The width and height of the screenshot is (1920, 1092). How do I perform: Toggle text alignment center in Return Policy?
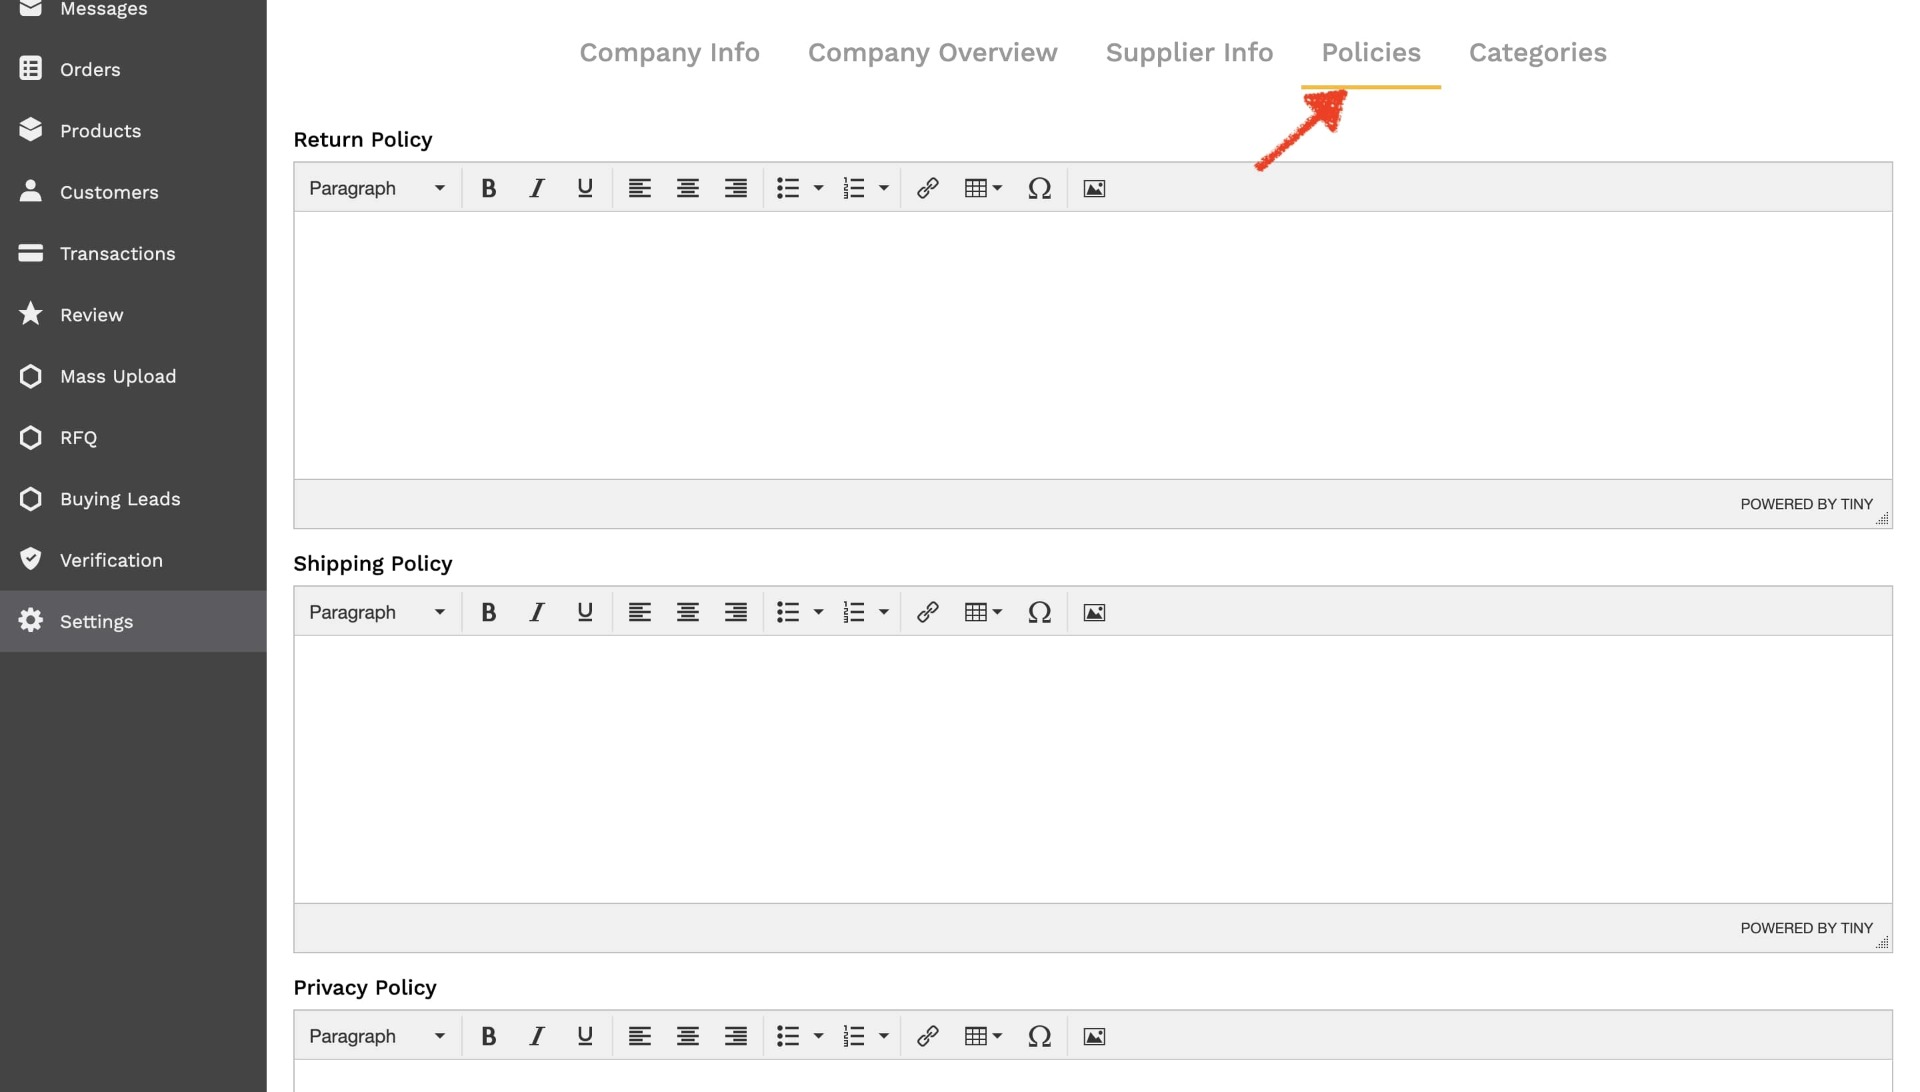687,186
